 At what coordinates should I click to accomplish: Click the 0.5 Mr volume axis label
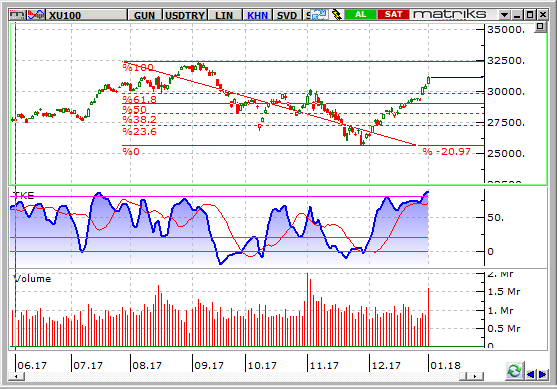tap(504, 329)
